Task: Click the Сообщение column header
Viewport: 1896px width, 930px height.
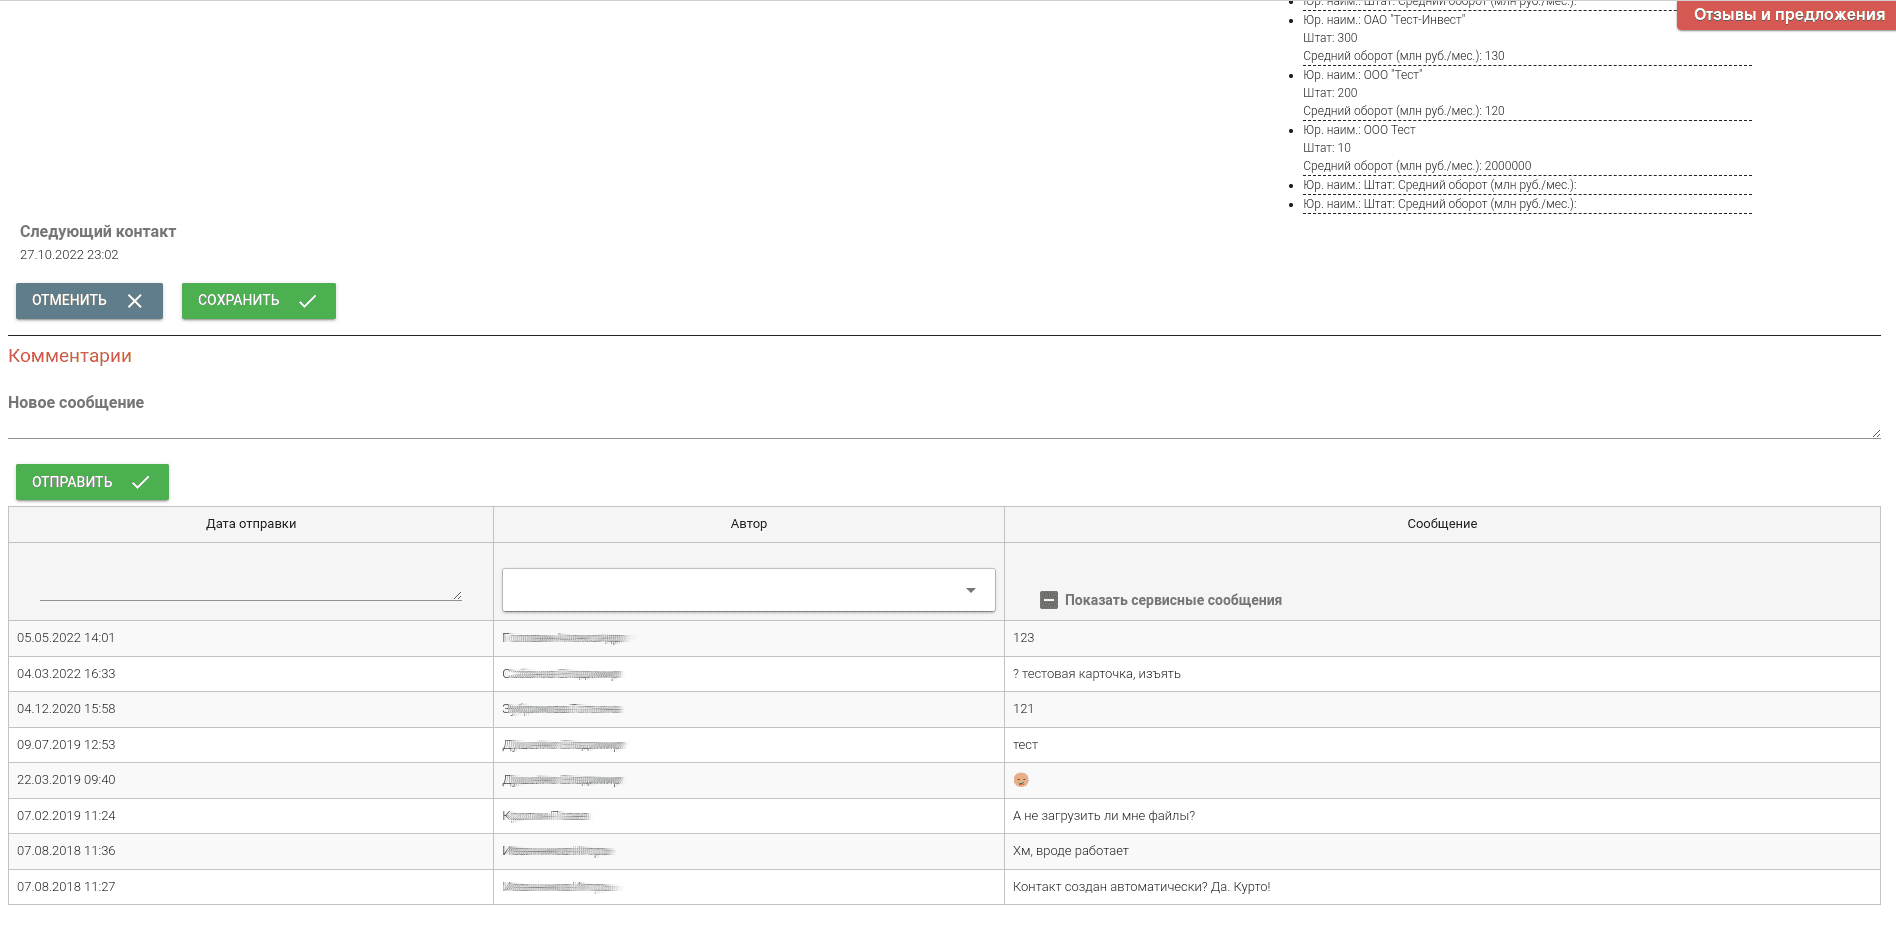Action: point(1441,524)
